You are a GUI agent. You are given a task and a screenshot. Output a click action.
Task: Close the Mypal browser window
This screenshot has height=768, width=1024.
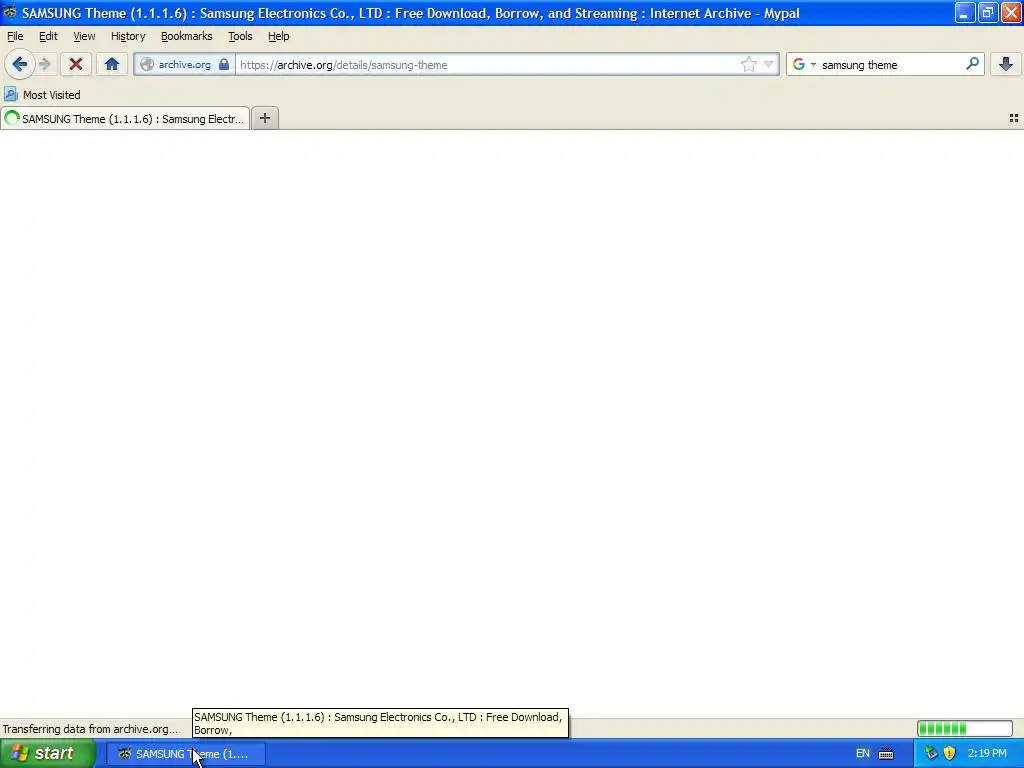(x=1011, y=12)
